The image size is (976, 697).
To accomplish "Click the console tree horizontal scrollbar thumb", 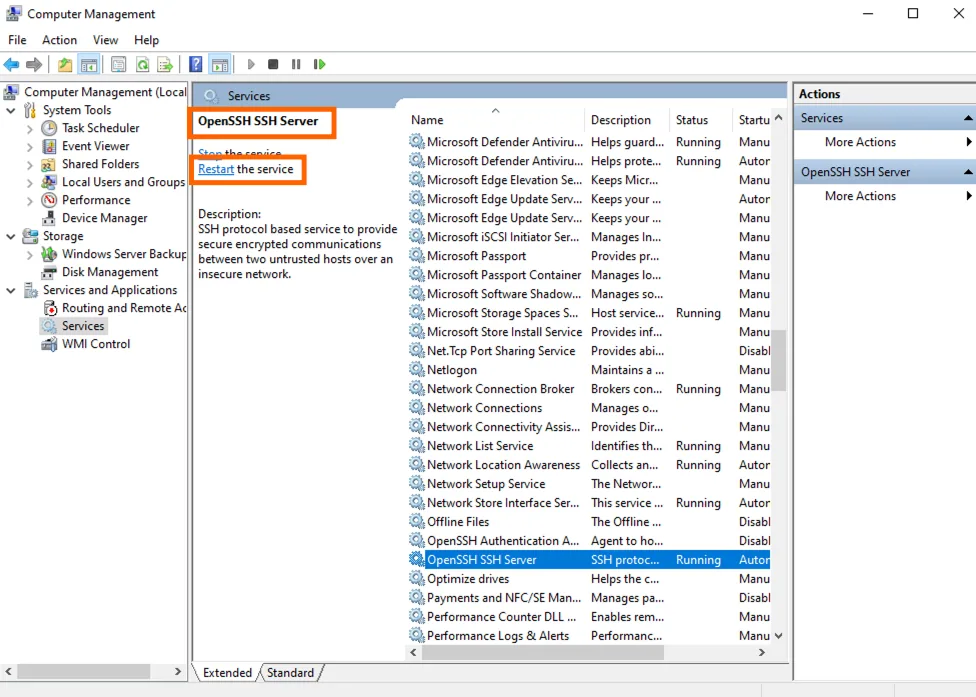I will pyautogui.click(x=83, y=671).
